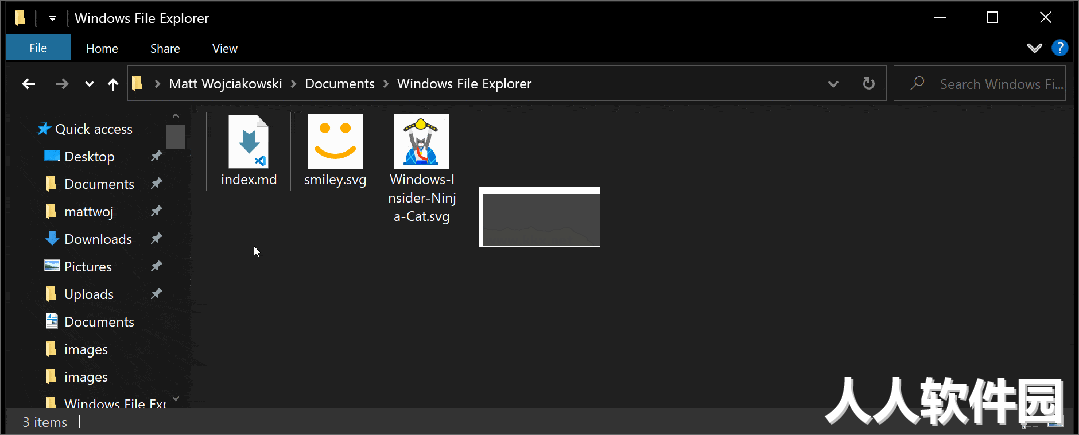Viewport: 1079px width, 435px height.
Task: Go up one folder level arrow
Action: [x=113, y=84]
